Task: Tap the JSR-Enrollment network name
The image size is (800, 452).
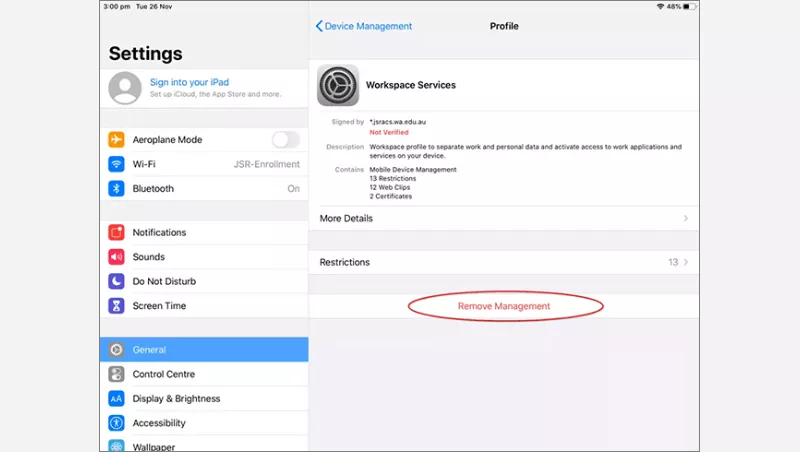Action: tap(267, 164)
